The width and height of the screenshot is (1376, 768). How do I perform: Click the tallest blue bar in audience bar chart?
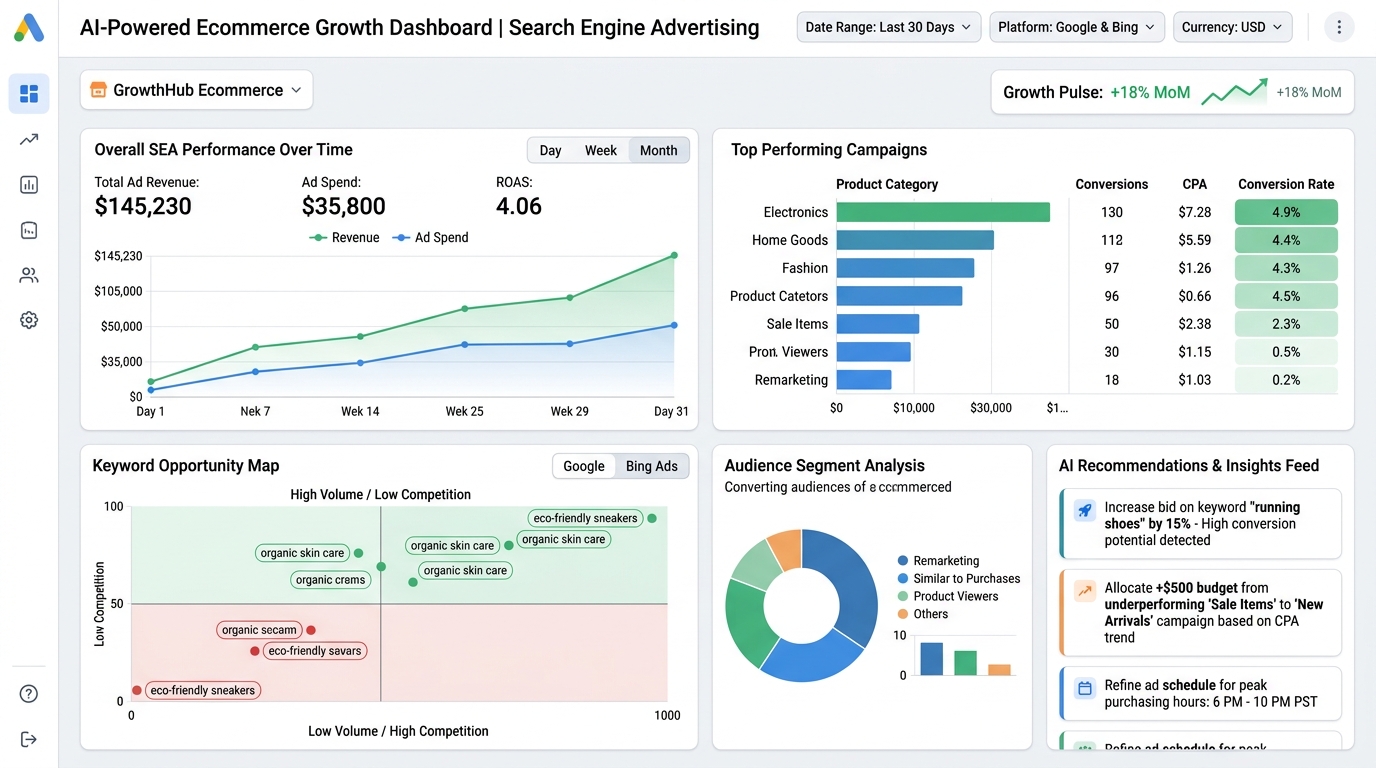[x=931, y=659]
